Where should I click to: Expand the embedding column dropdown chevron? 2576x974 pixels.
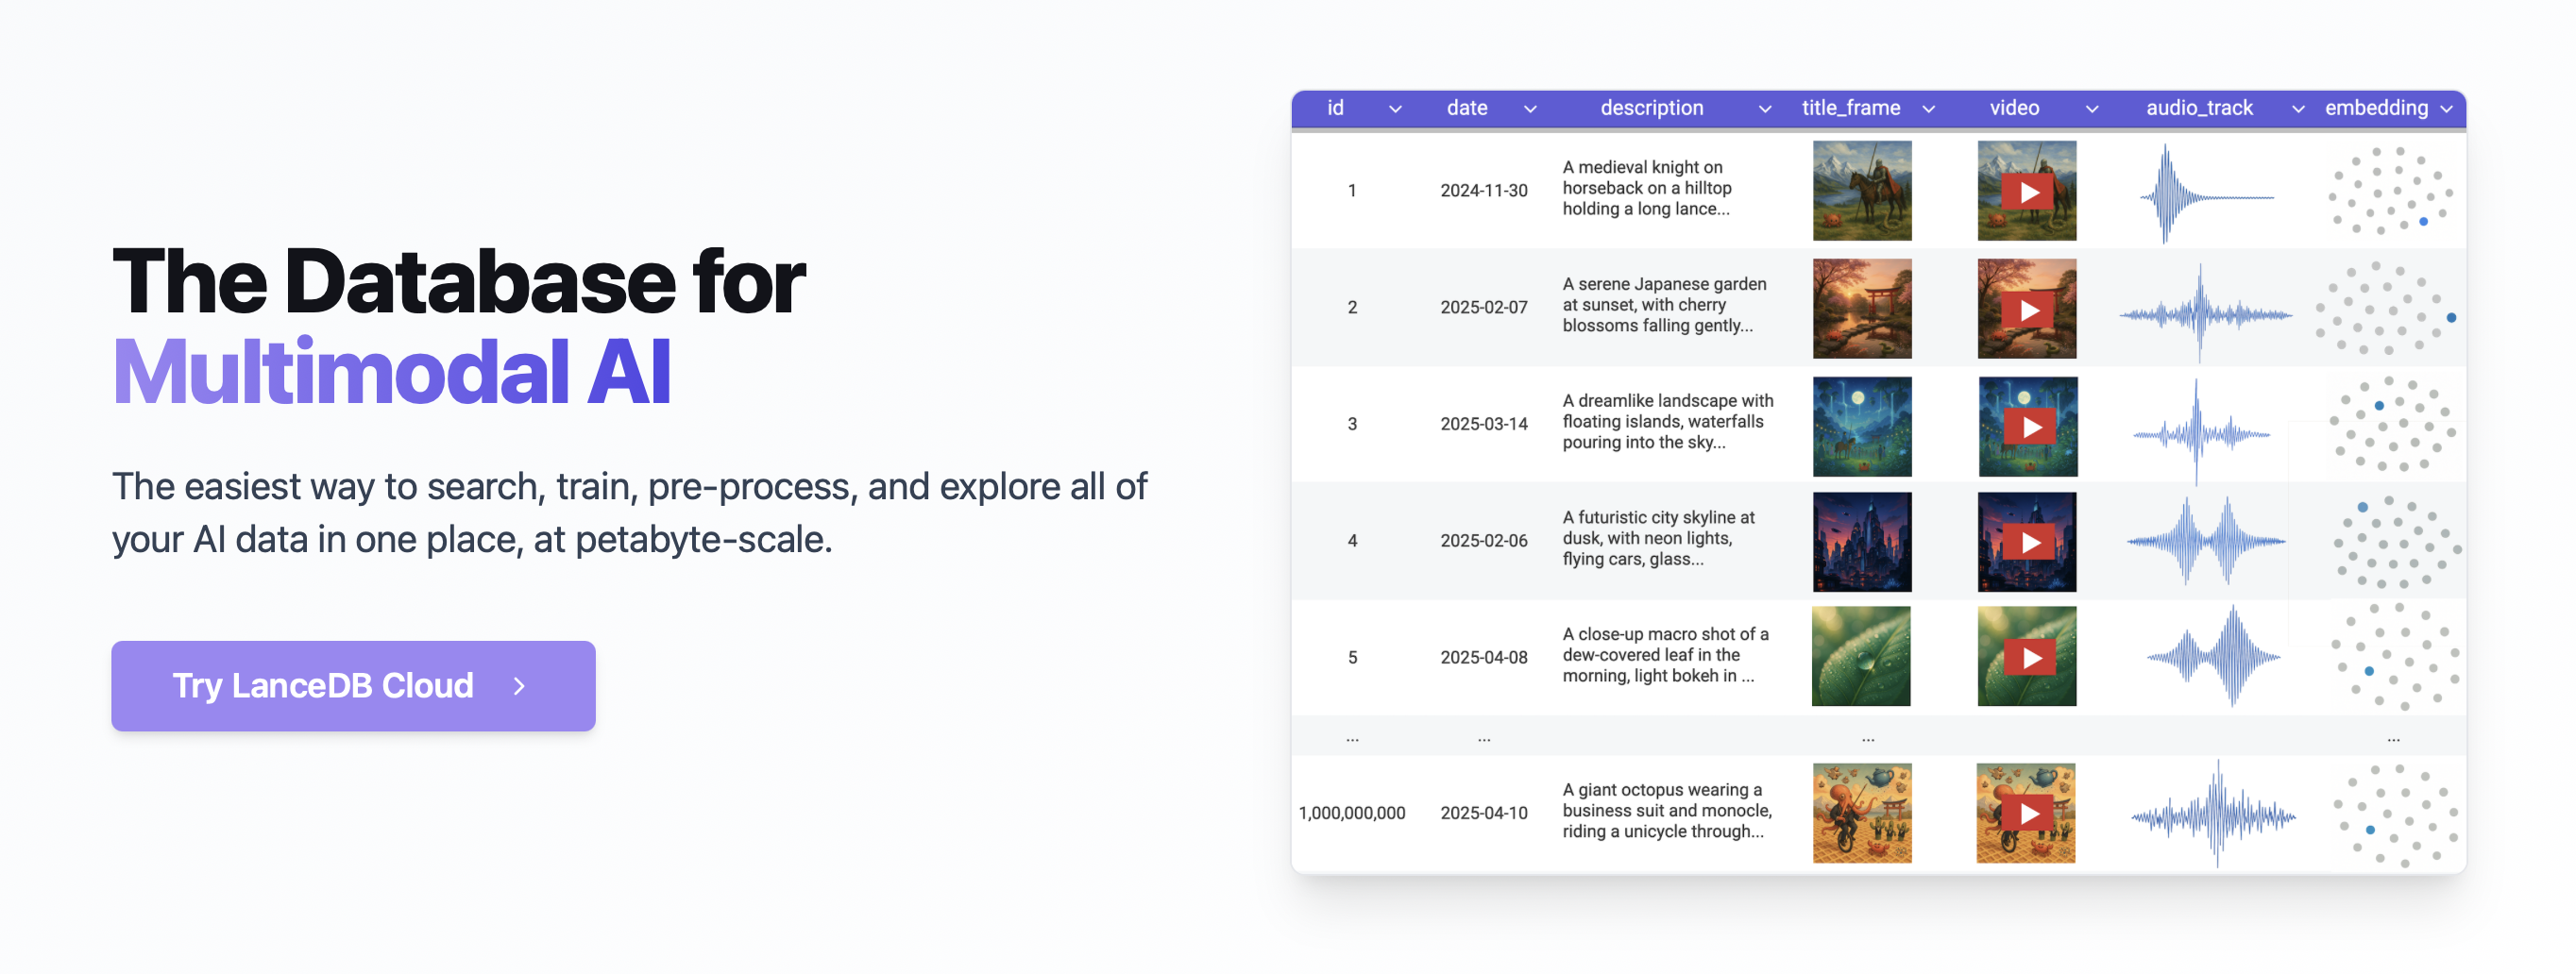(2447, 109)
